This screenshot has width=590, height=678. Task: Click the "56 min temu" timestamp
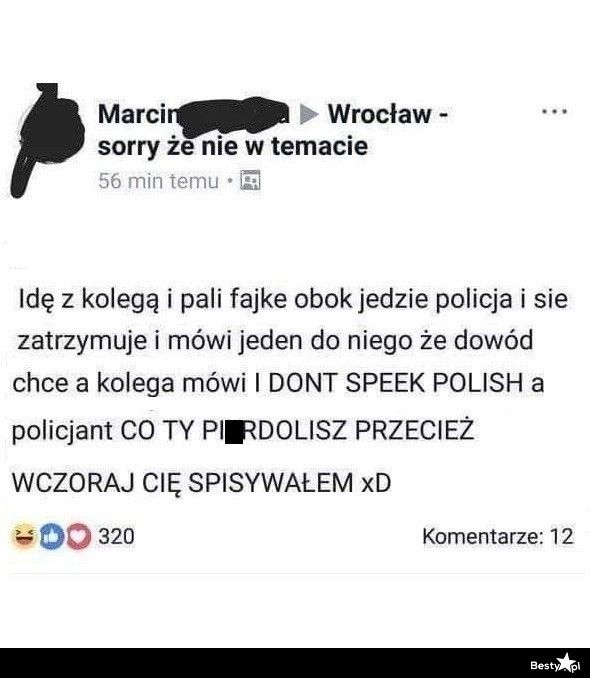(x=158, y=180)
